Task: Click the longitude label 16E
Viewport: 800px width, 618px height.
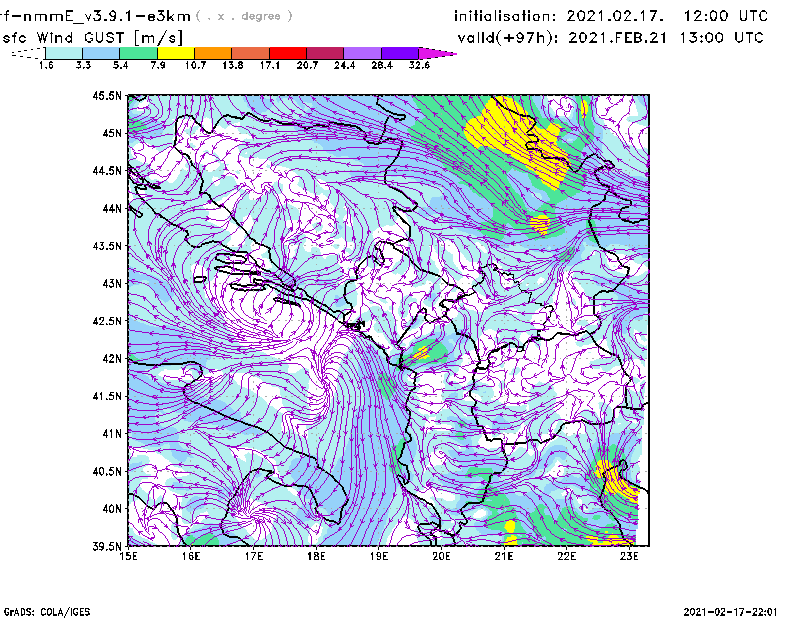Action: (x=191, y=556)
